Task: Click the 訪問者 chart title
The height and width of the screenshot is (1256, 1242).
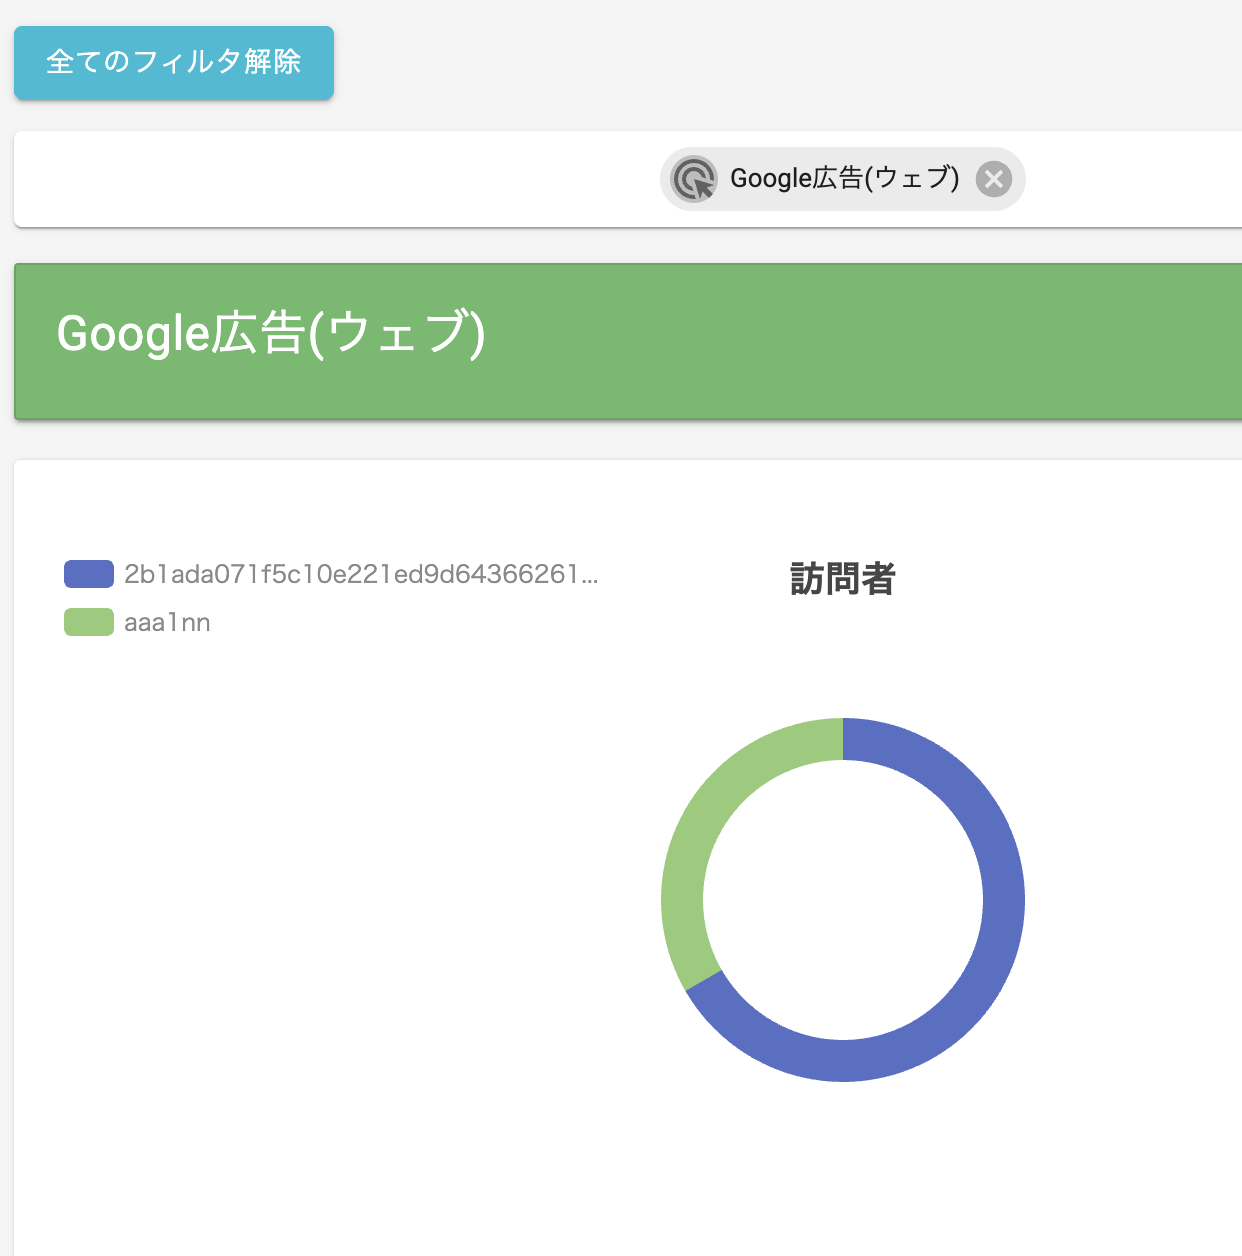Action: (x=843, y=578)
